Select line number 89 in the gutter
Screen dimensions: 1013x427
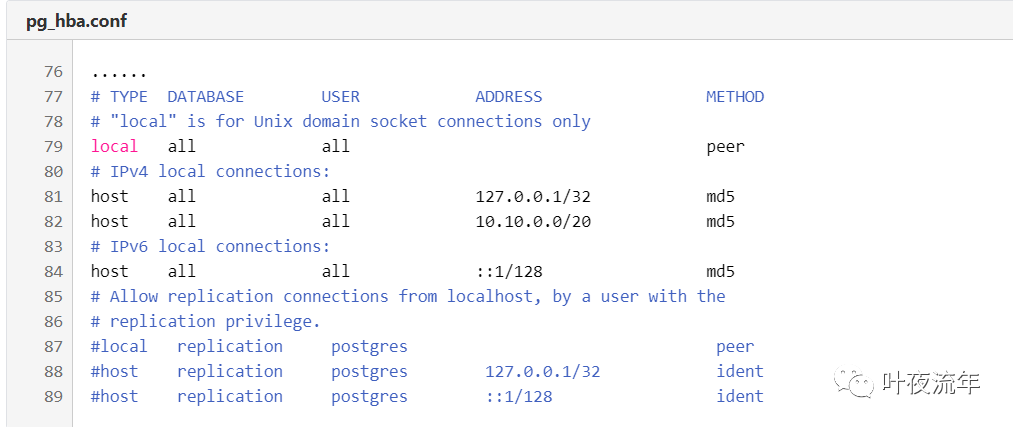tap(53, 397)
